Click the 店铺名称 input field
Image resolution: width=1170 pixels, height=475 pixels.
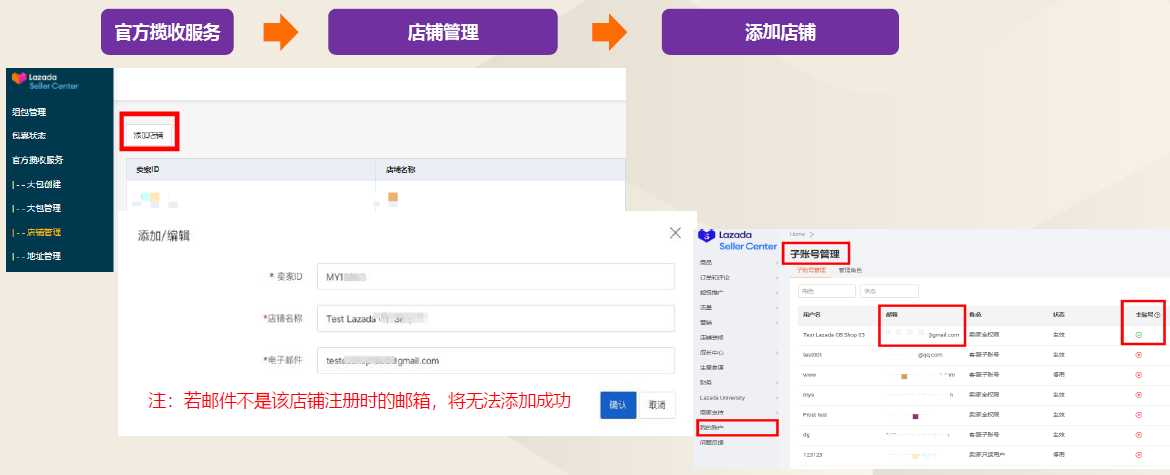(x=495, y=318)
